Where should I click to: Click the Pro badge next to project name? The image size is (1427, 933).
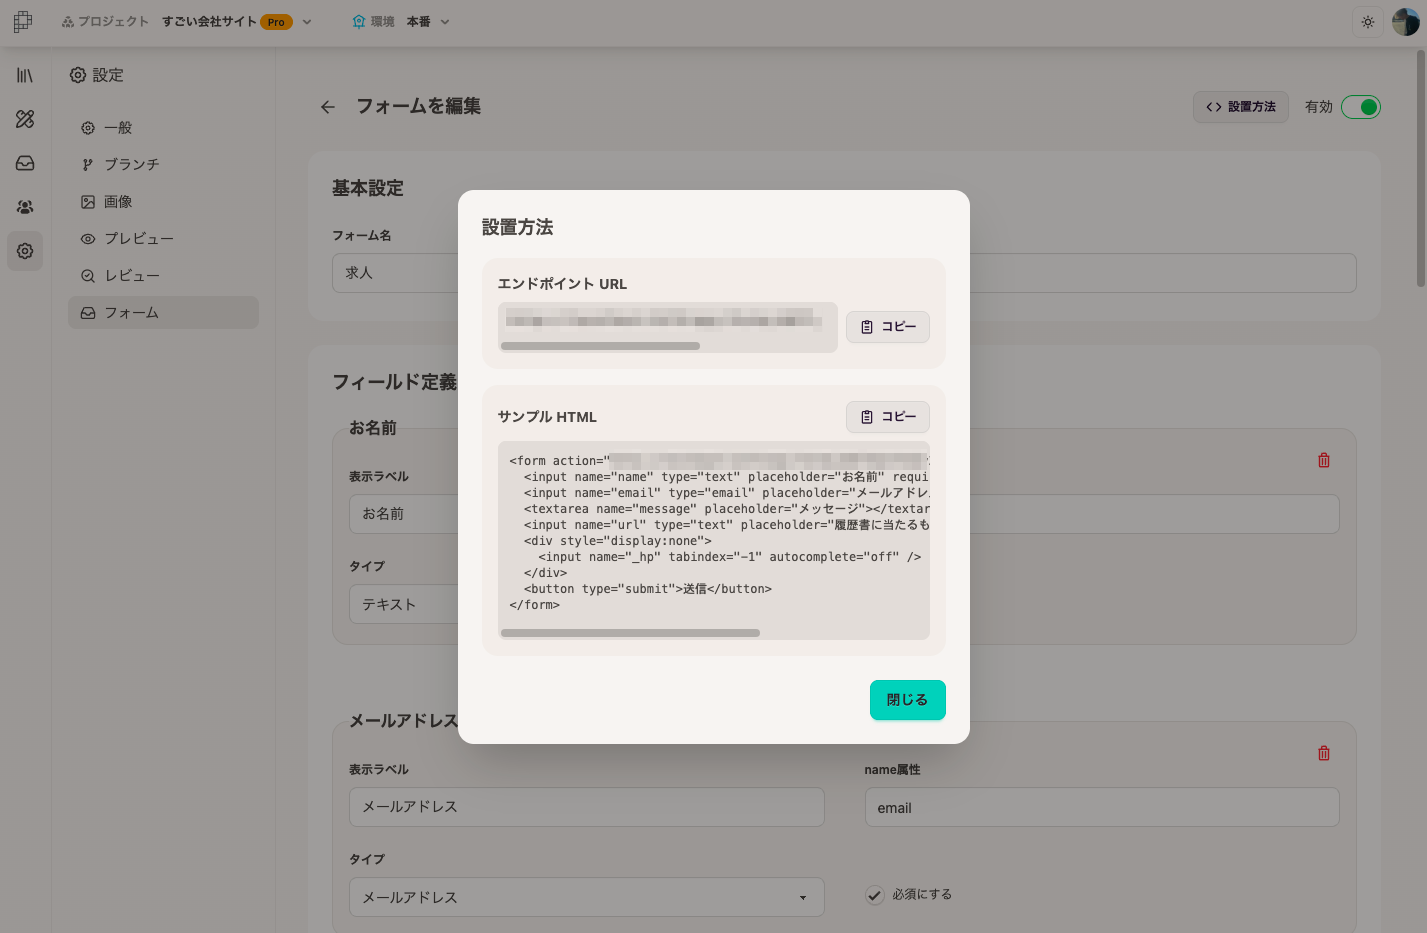point(276,22)
